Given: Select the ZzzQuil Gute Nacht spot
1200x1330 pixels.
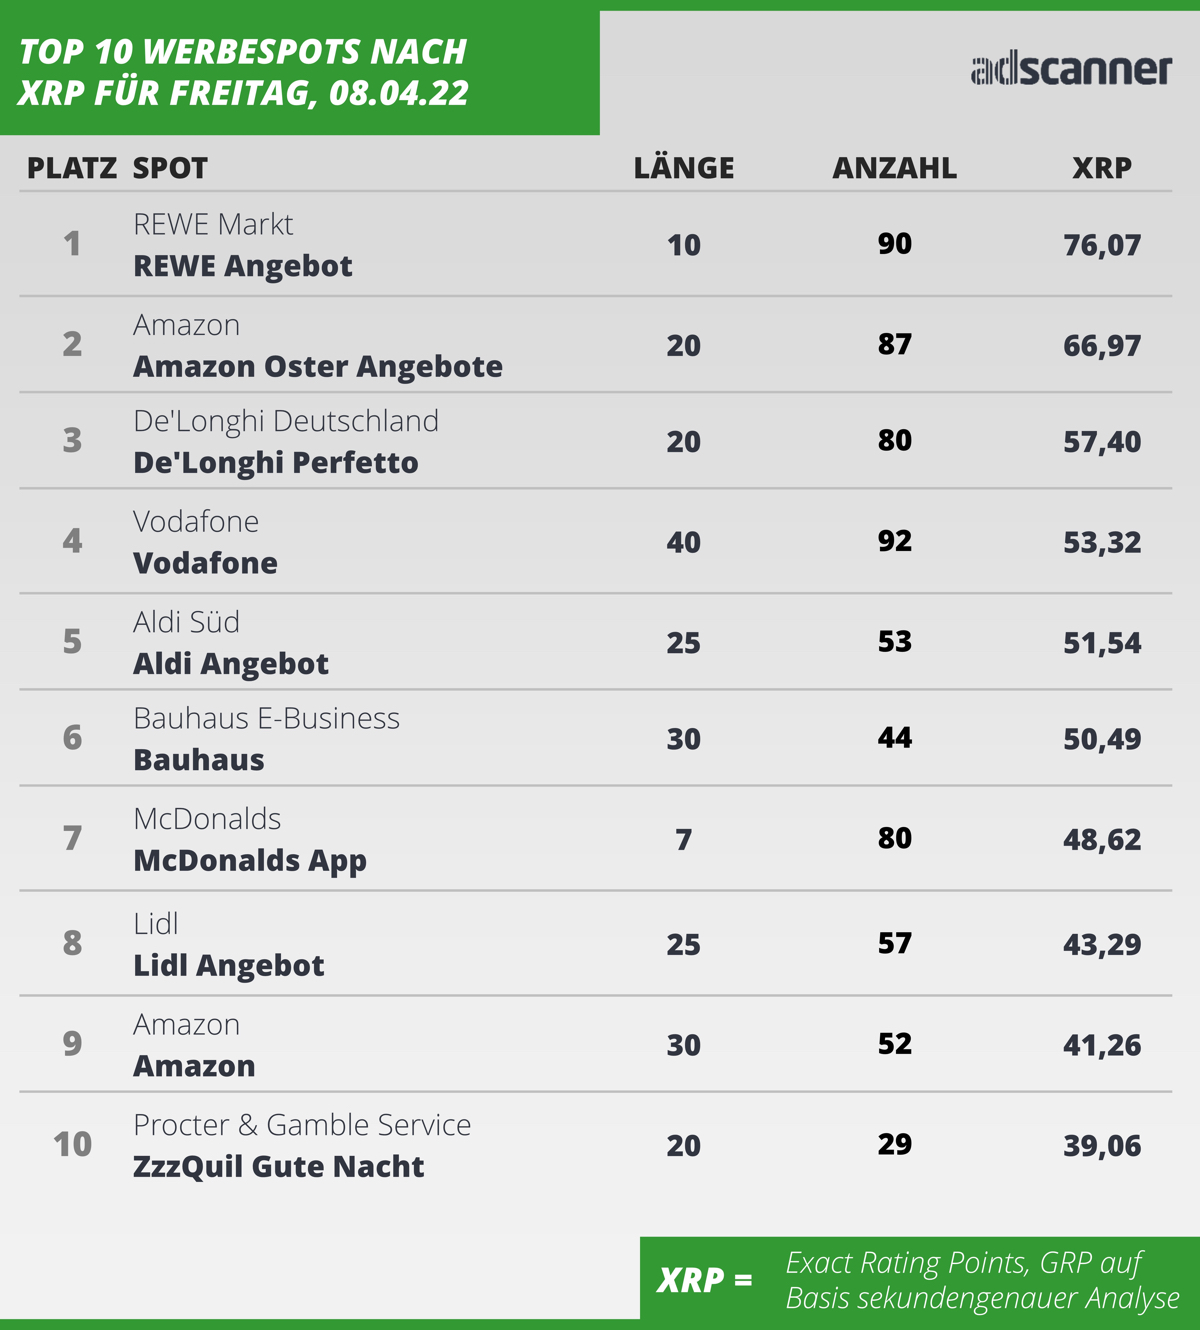Looking at the screenshot, I should coord(279,1167).
